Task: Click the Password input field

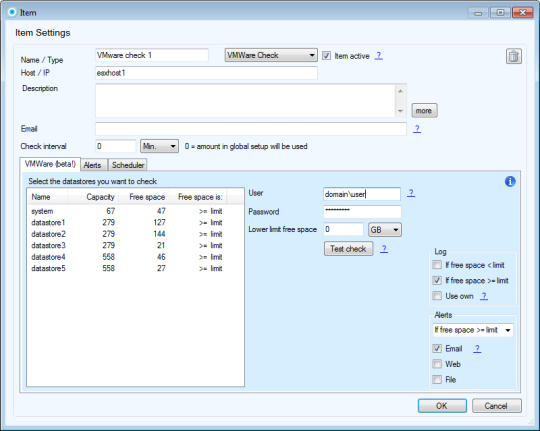Action: (x=362, y=212)
